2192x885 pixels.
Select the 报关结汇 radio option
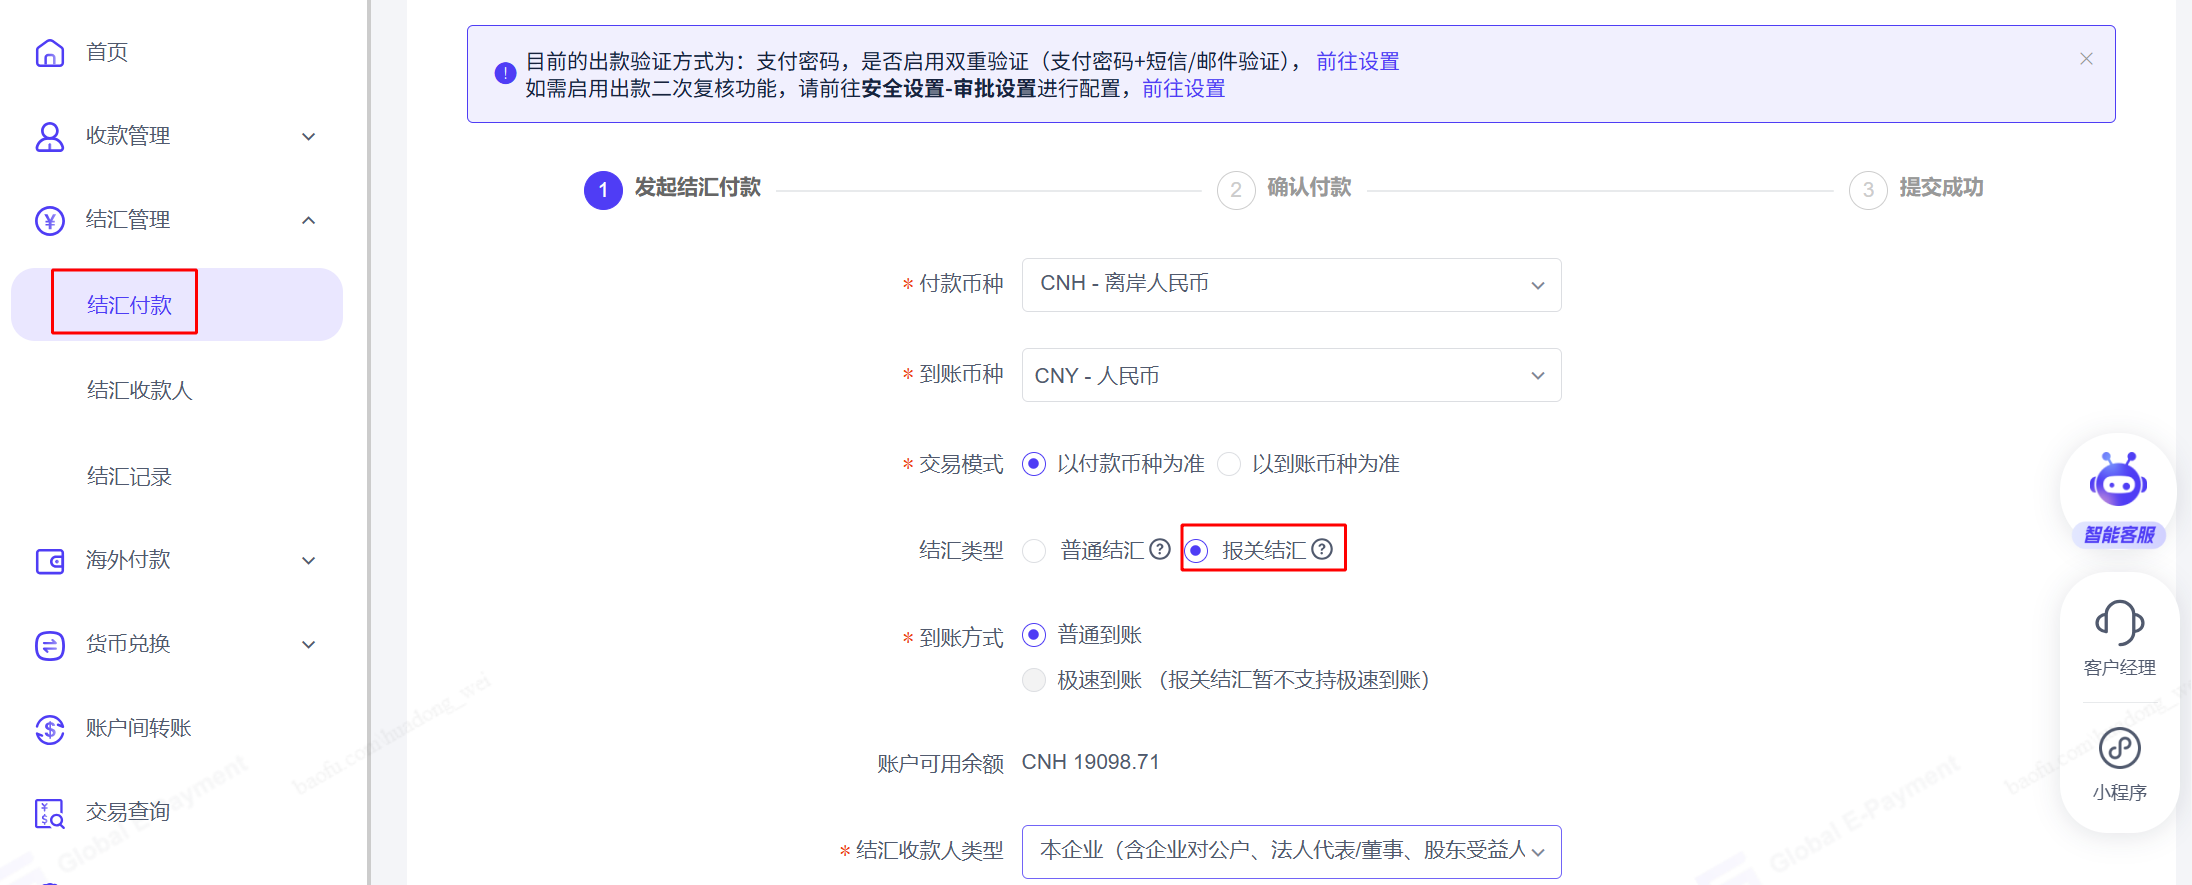click(1197, 551)
